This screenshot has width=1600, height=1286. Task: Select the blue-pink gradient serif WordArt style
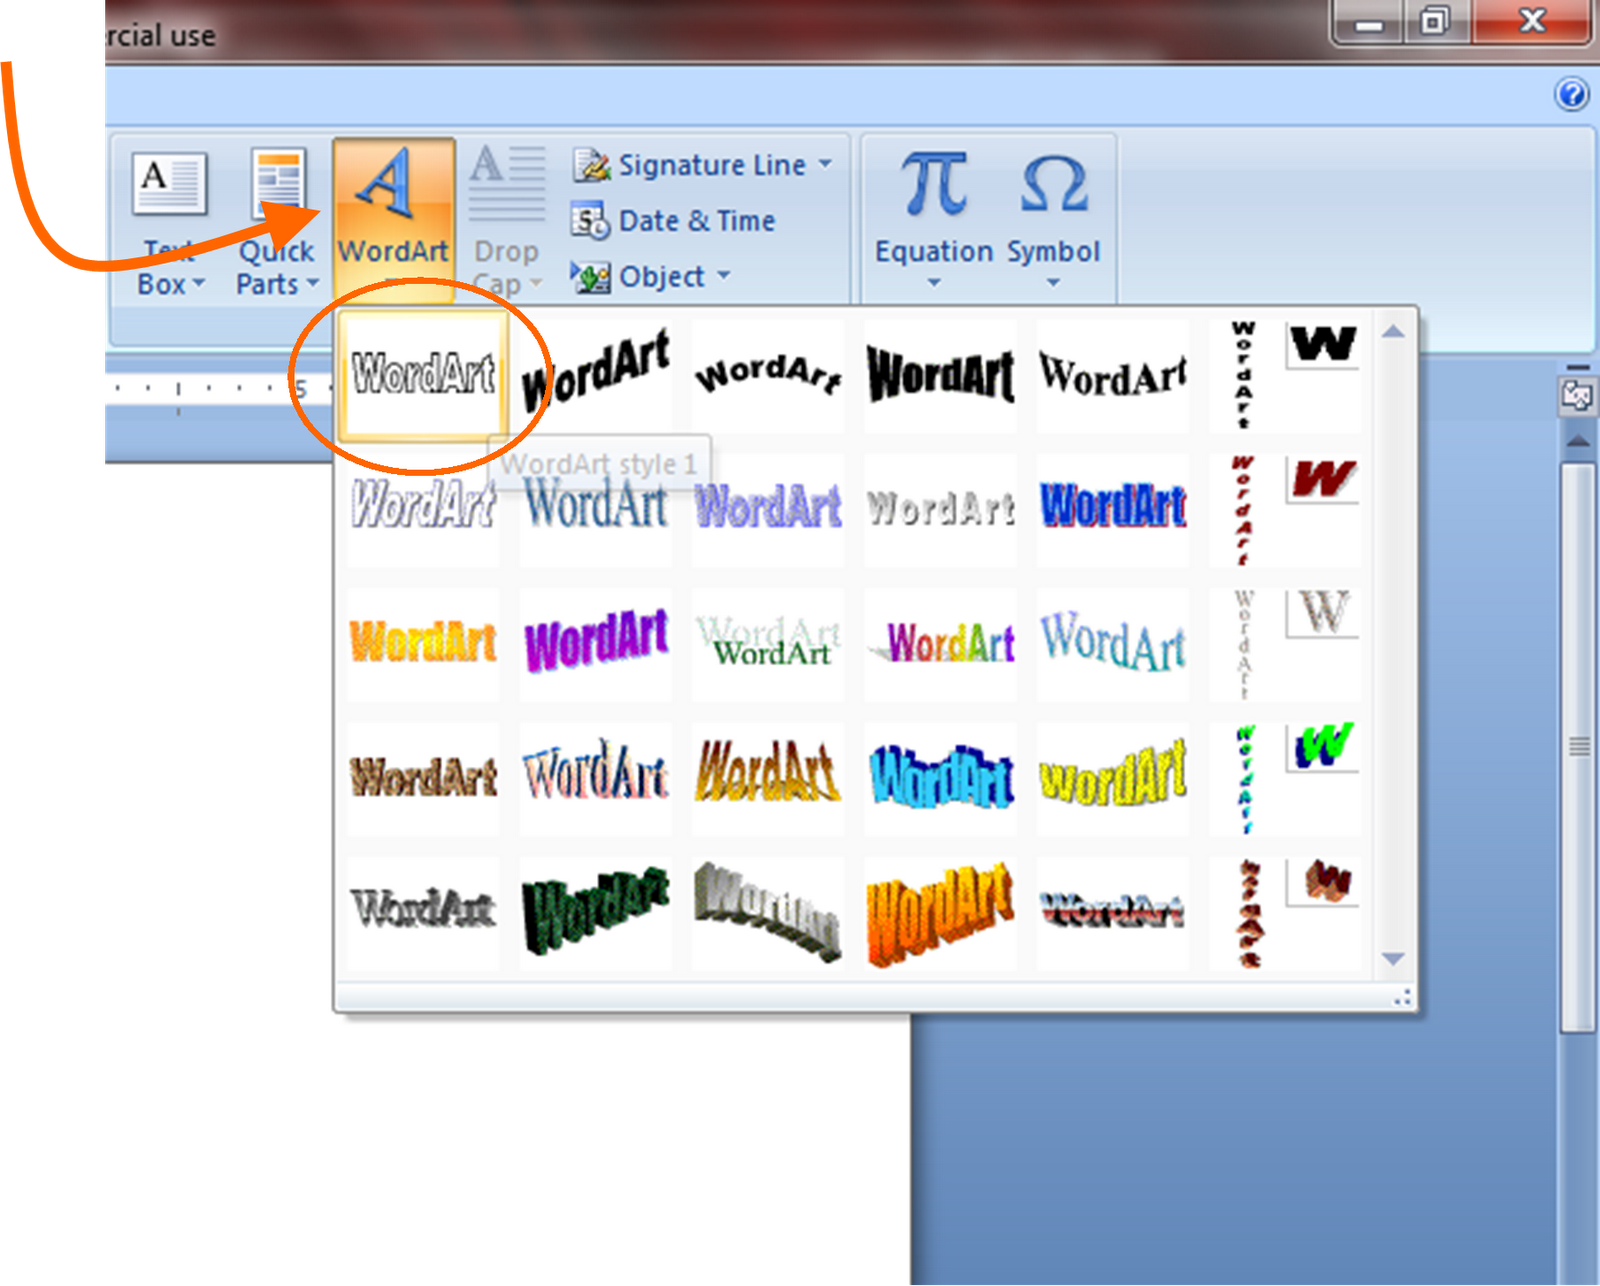596,777
